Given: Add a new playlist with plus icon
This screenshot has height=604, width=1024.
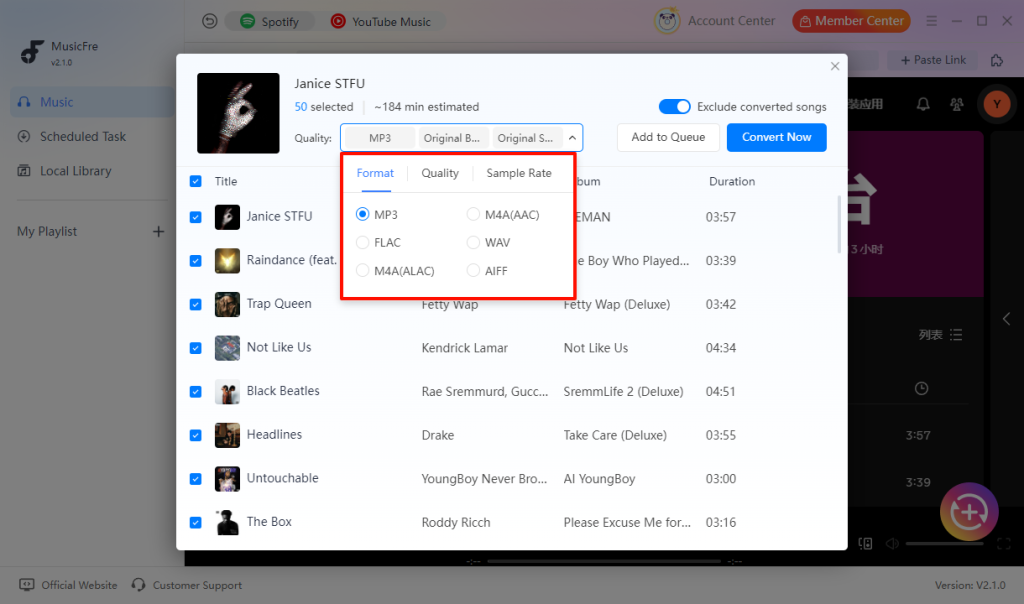Looking at the screenshot, I should pyautogui.click(x=158, y=232).
